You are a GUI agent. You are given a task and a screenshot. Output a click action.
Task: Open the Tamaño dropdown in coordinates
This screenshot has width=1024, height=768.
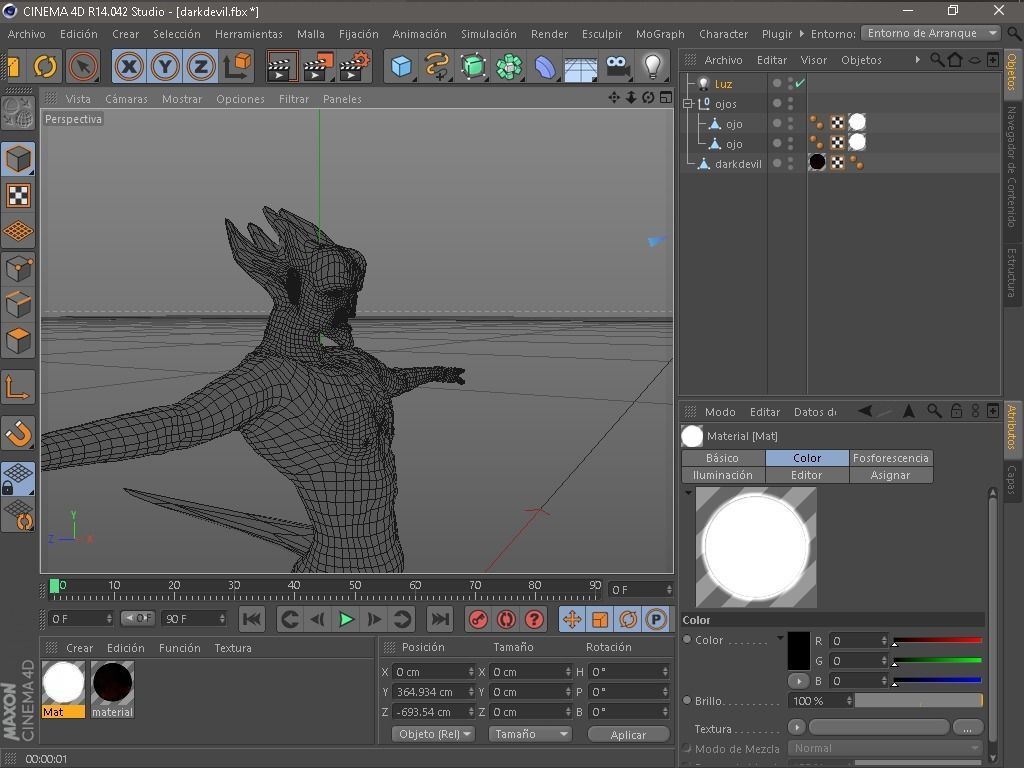click(x=530, y=734)
